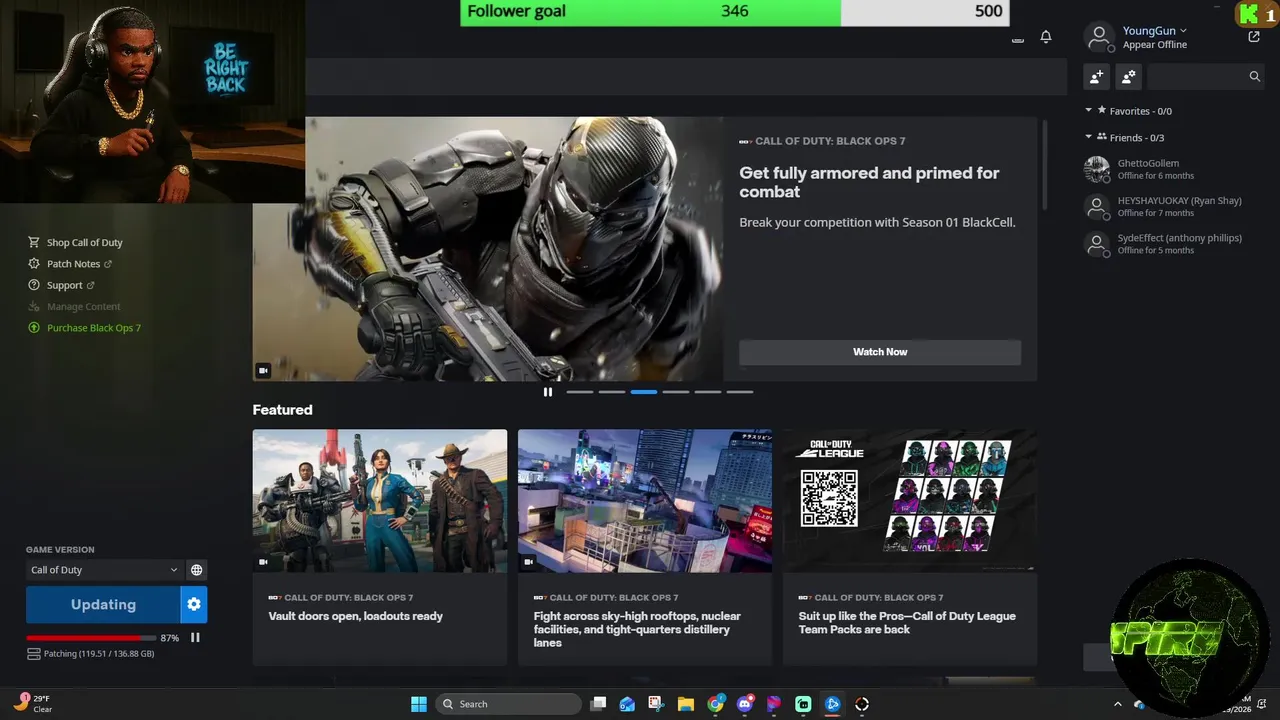Click the video icon on the Vault doors card

point(263,562)
